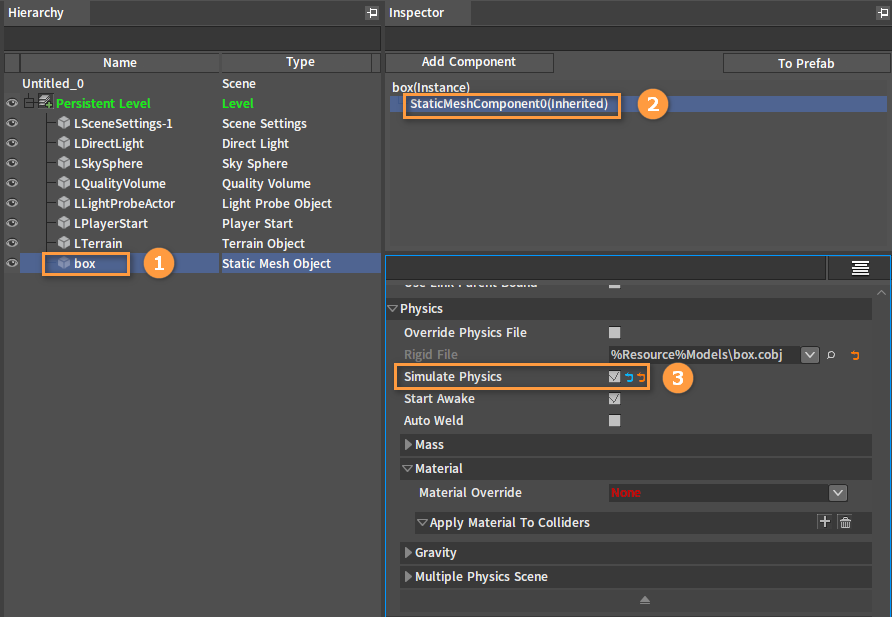892x617 pixels.
Task: Add entry to Apply Material To Colliders
Action: tap(825, 521)
